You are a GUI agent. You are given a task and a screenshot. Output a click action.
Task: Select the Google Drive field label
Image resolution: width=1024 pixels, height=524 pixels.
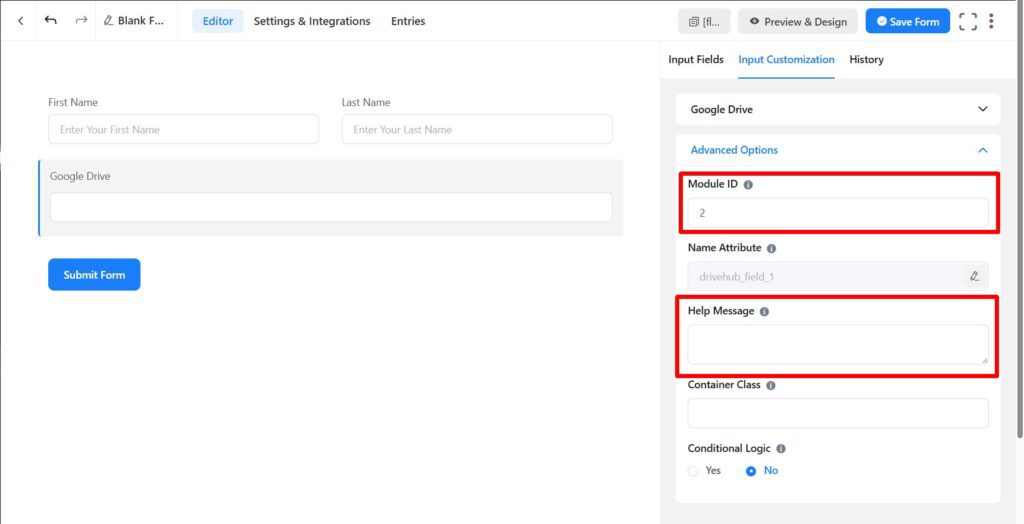pyautogui.click(x=80, y=176)
